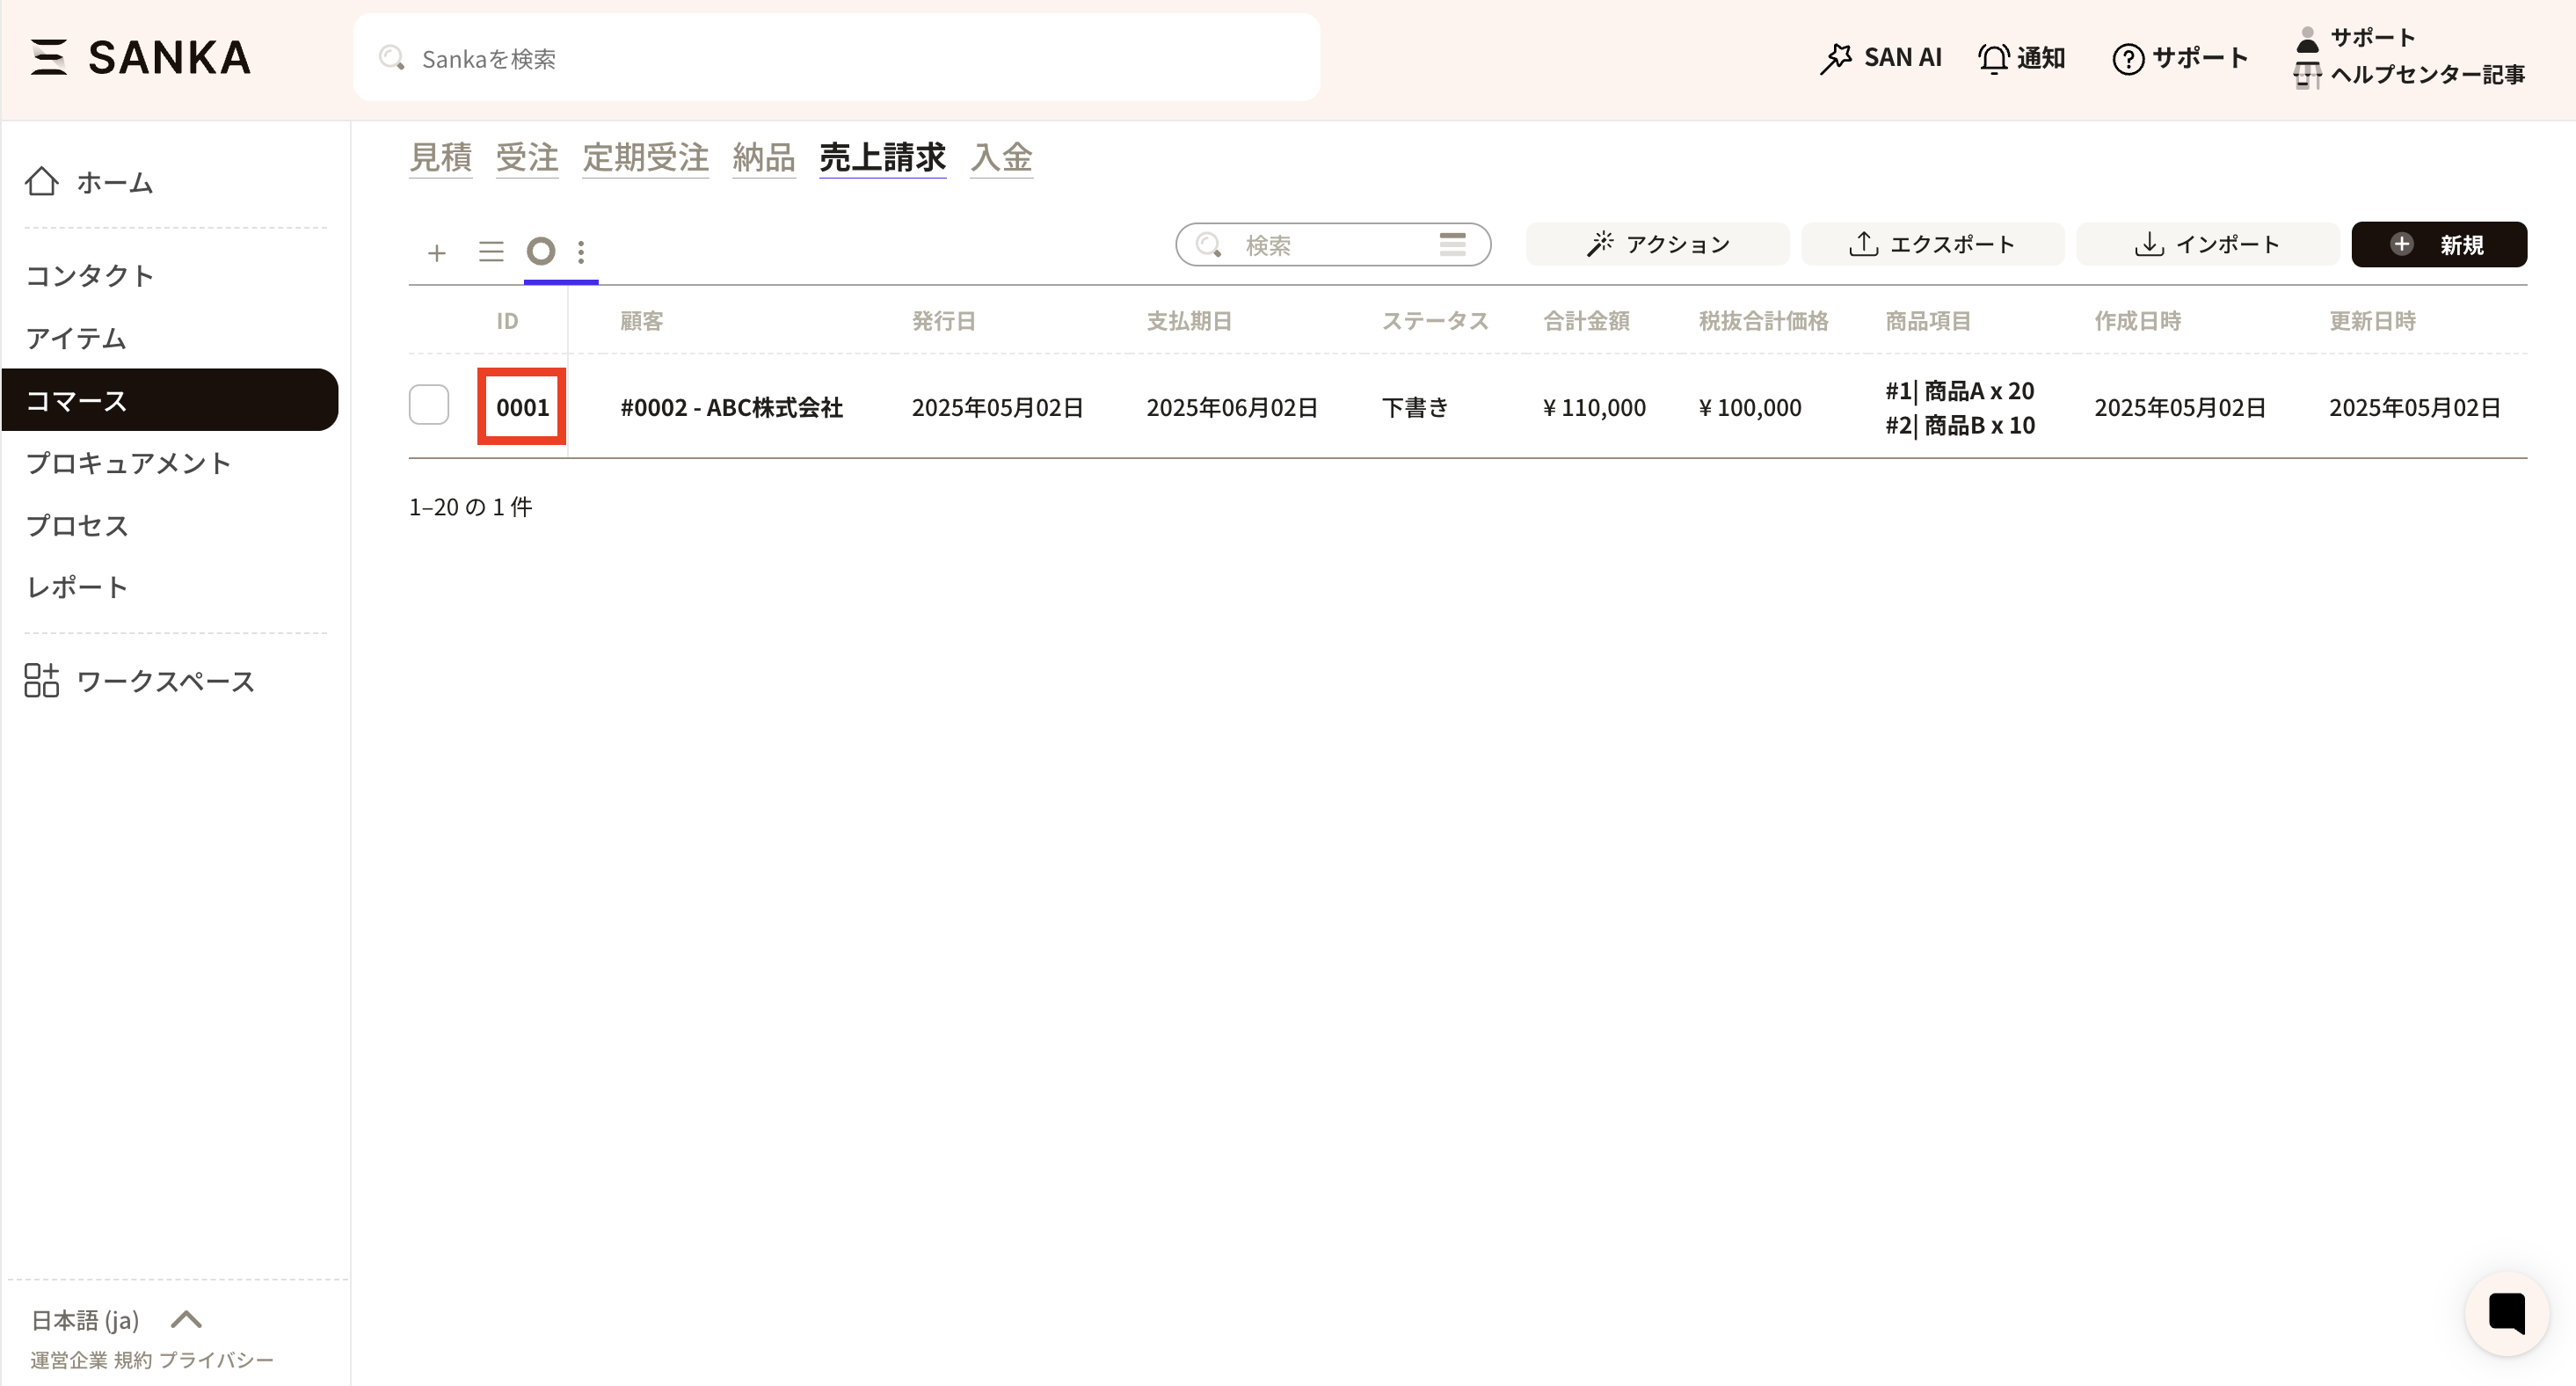Open the chat widget bubble
This screenshot has width=2576, height=1386.
(x=2506, y=1313)
